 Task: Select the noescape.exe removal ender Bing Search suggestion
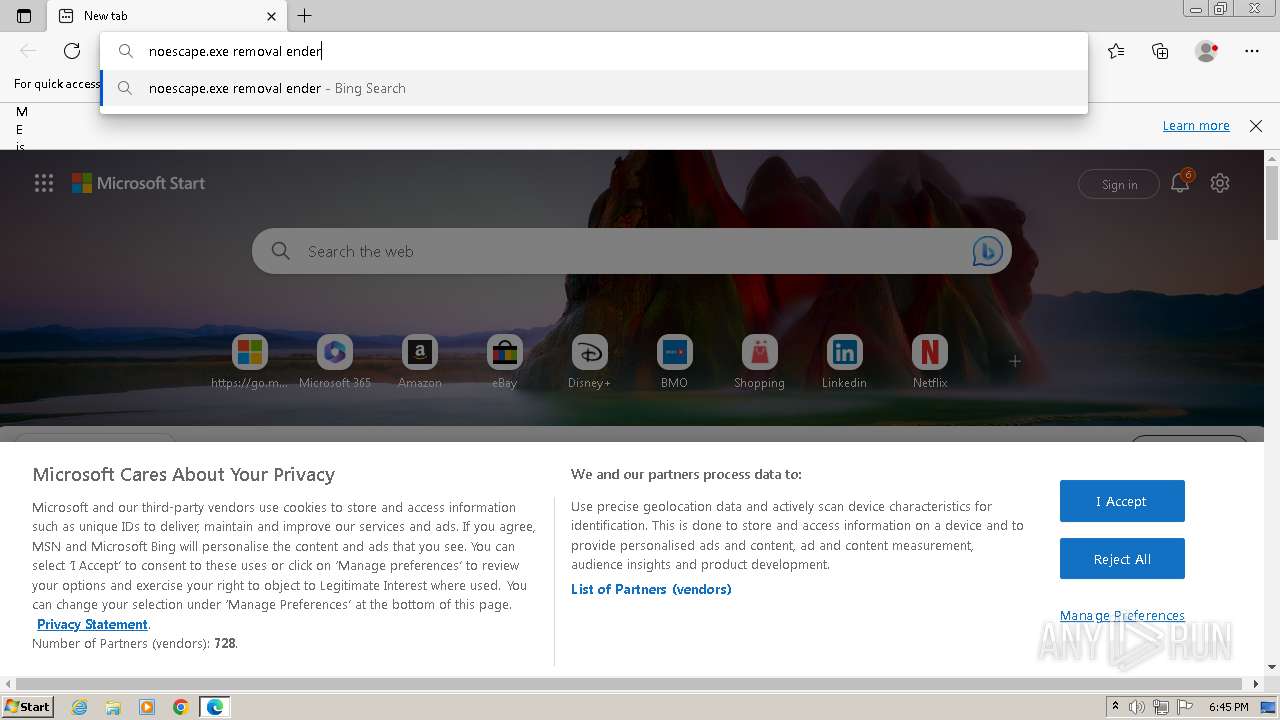593,88
